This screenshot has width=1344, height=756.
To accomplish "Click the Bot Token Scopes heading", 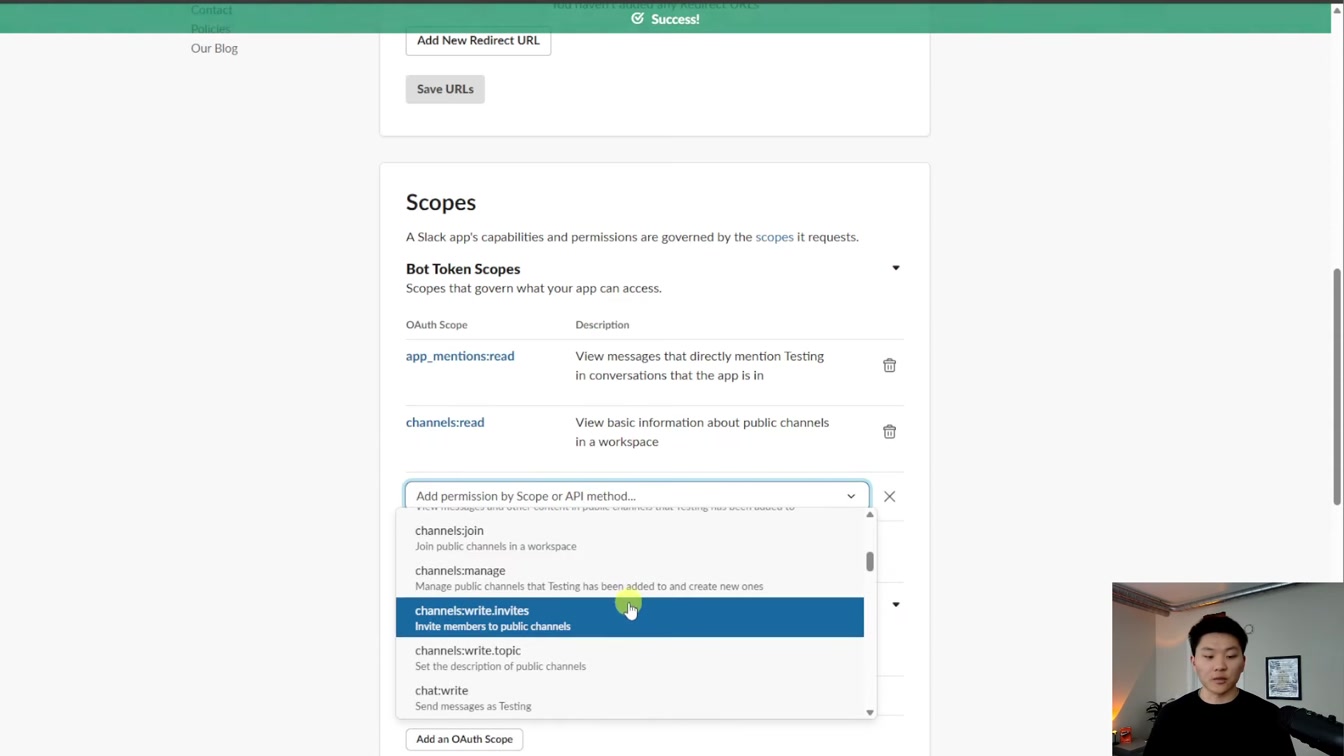I will click(463, 269).
